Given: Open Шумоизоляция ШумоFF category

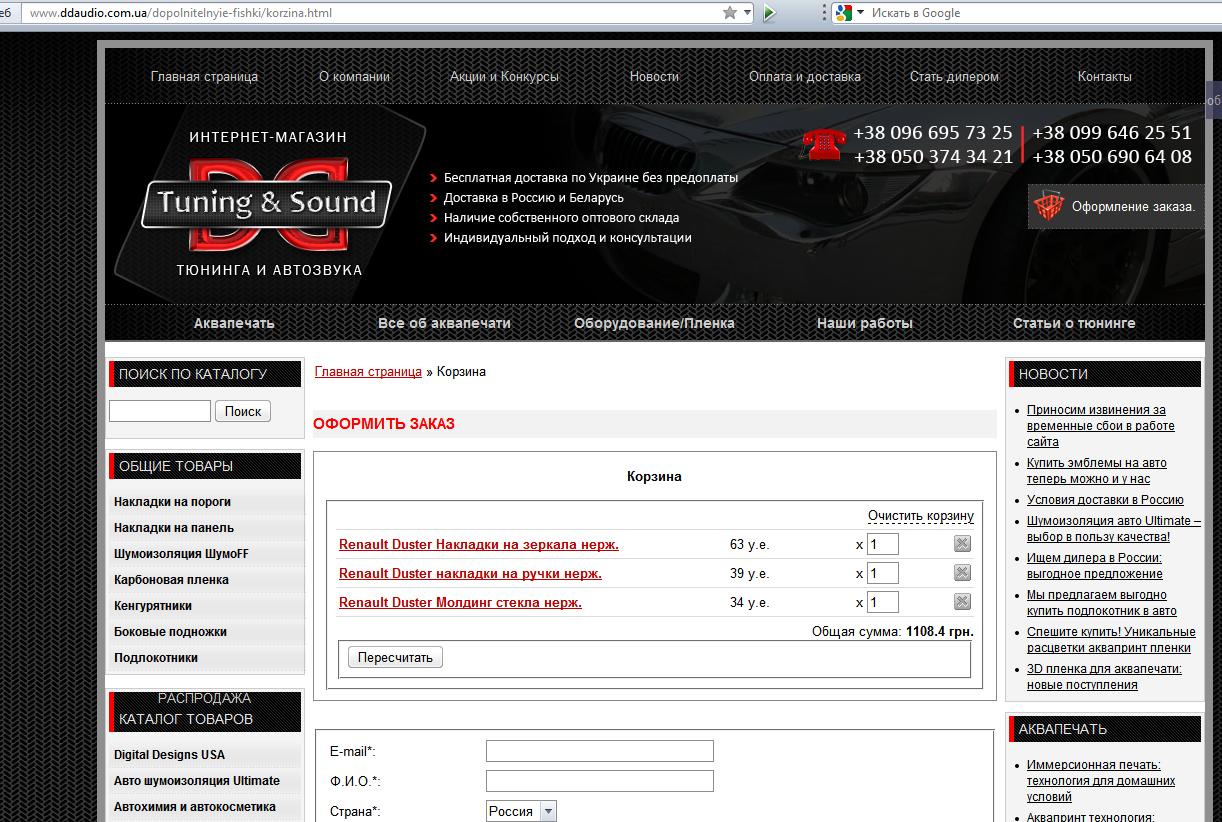Looking at the screenshot, I should pos(181,554).
